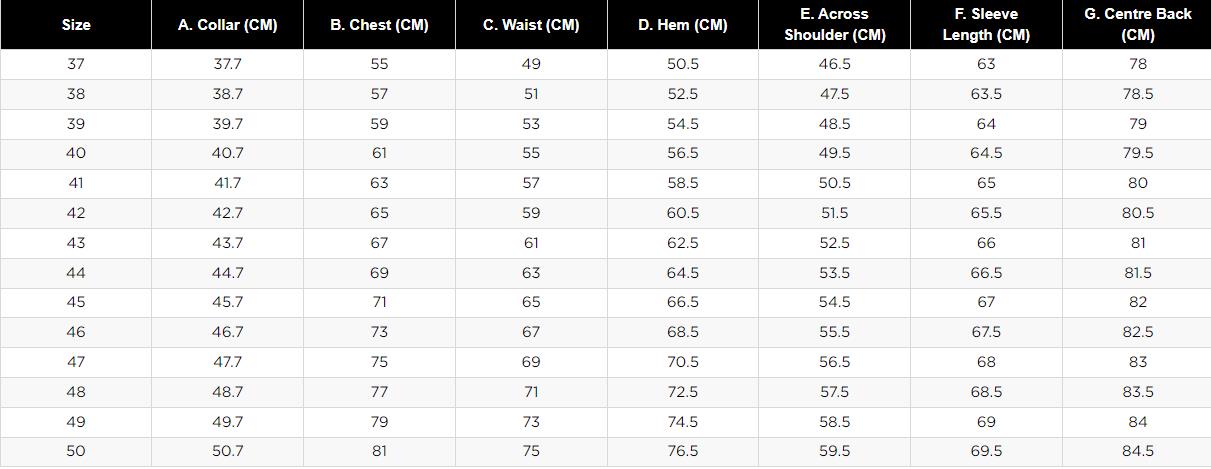Select collar value 40.7 for size 40
Image resolution: width=1211 pixels, height=469 pixels.
[227, 153]
